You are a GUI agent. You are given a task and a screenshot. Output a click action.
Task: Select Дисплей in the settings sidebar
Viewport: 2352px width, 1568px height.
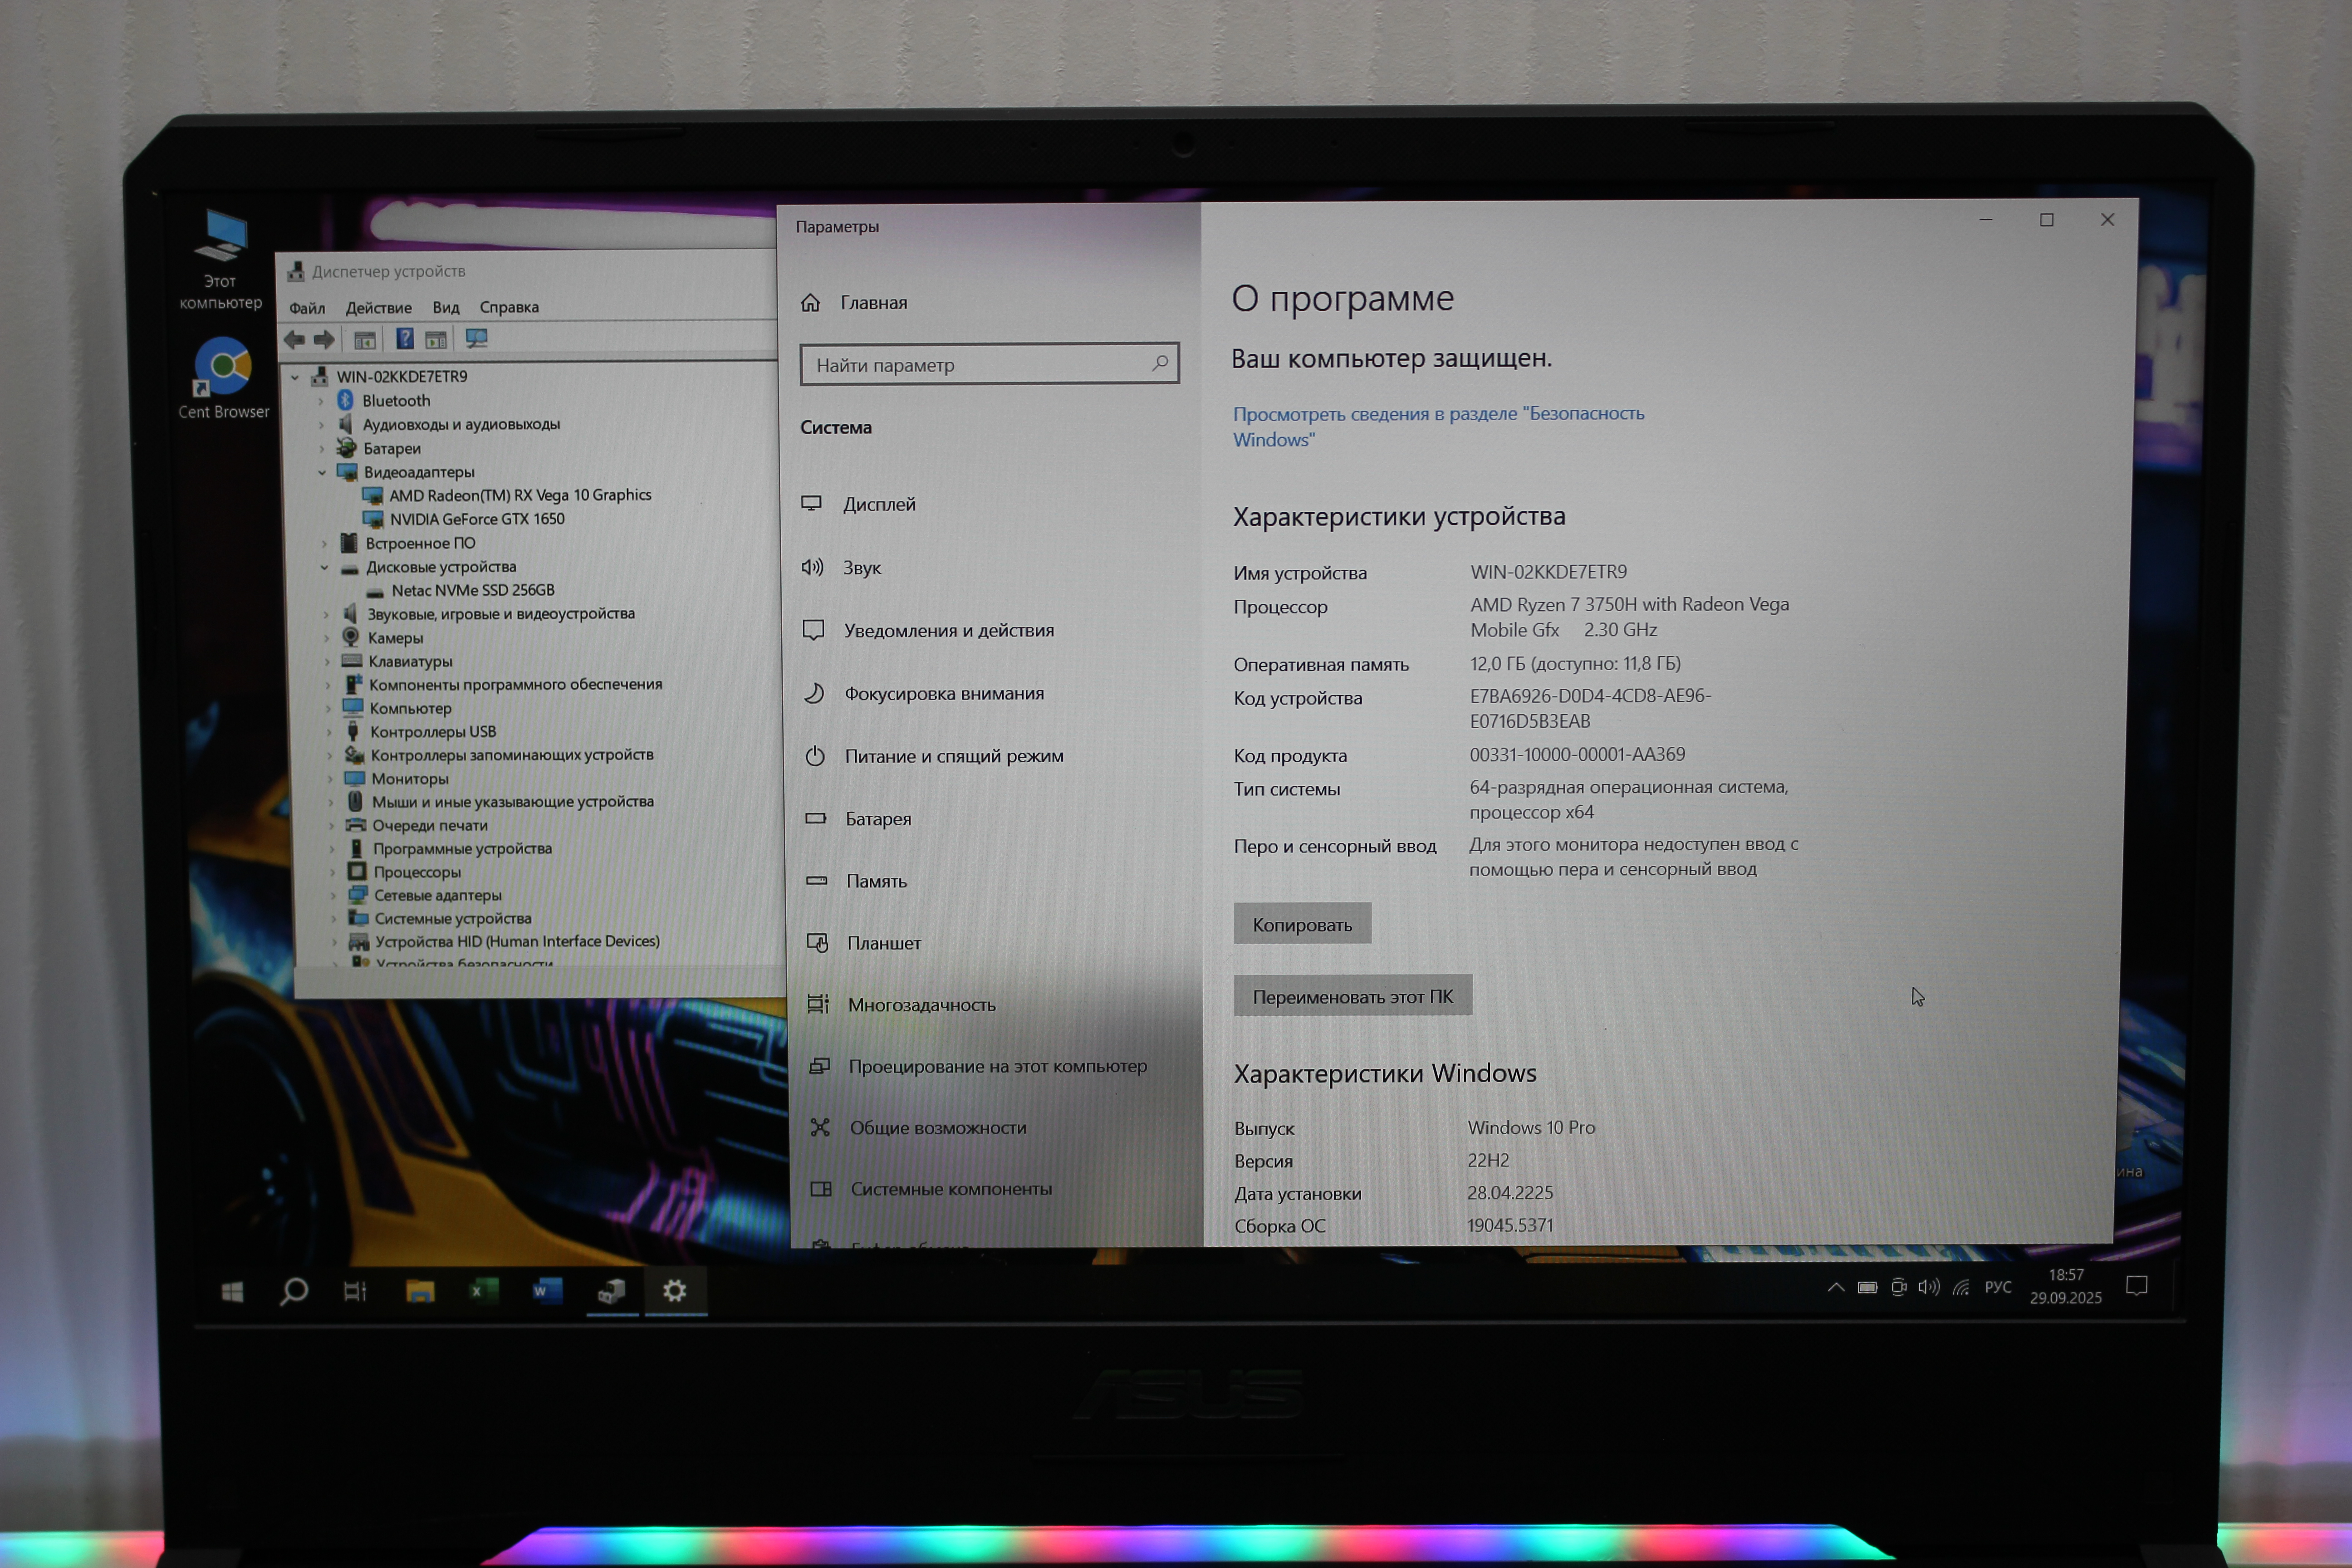878,504
